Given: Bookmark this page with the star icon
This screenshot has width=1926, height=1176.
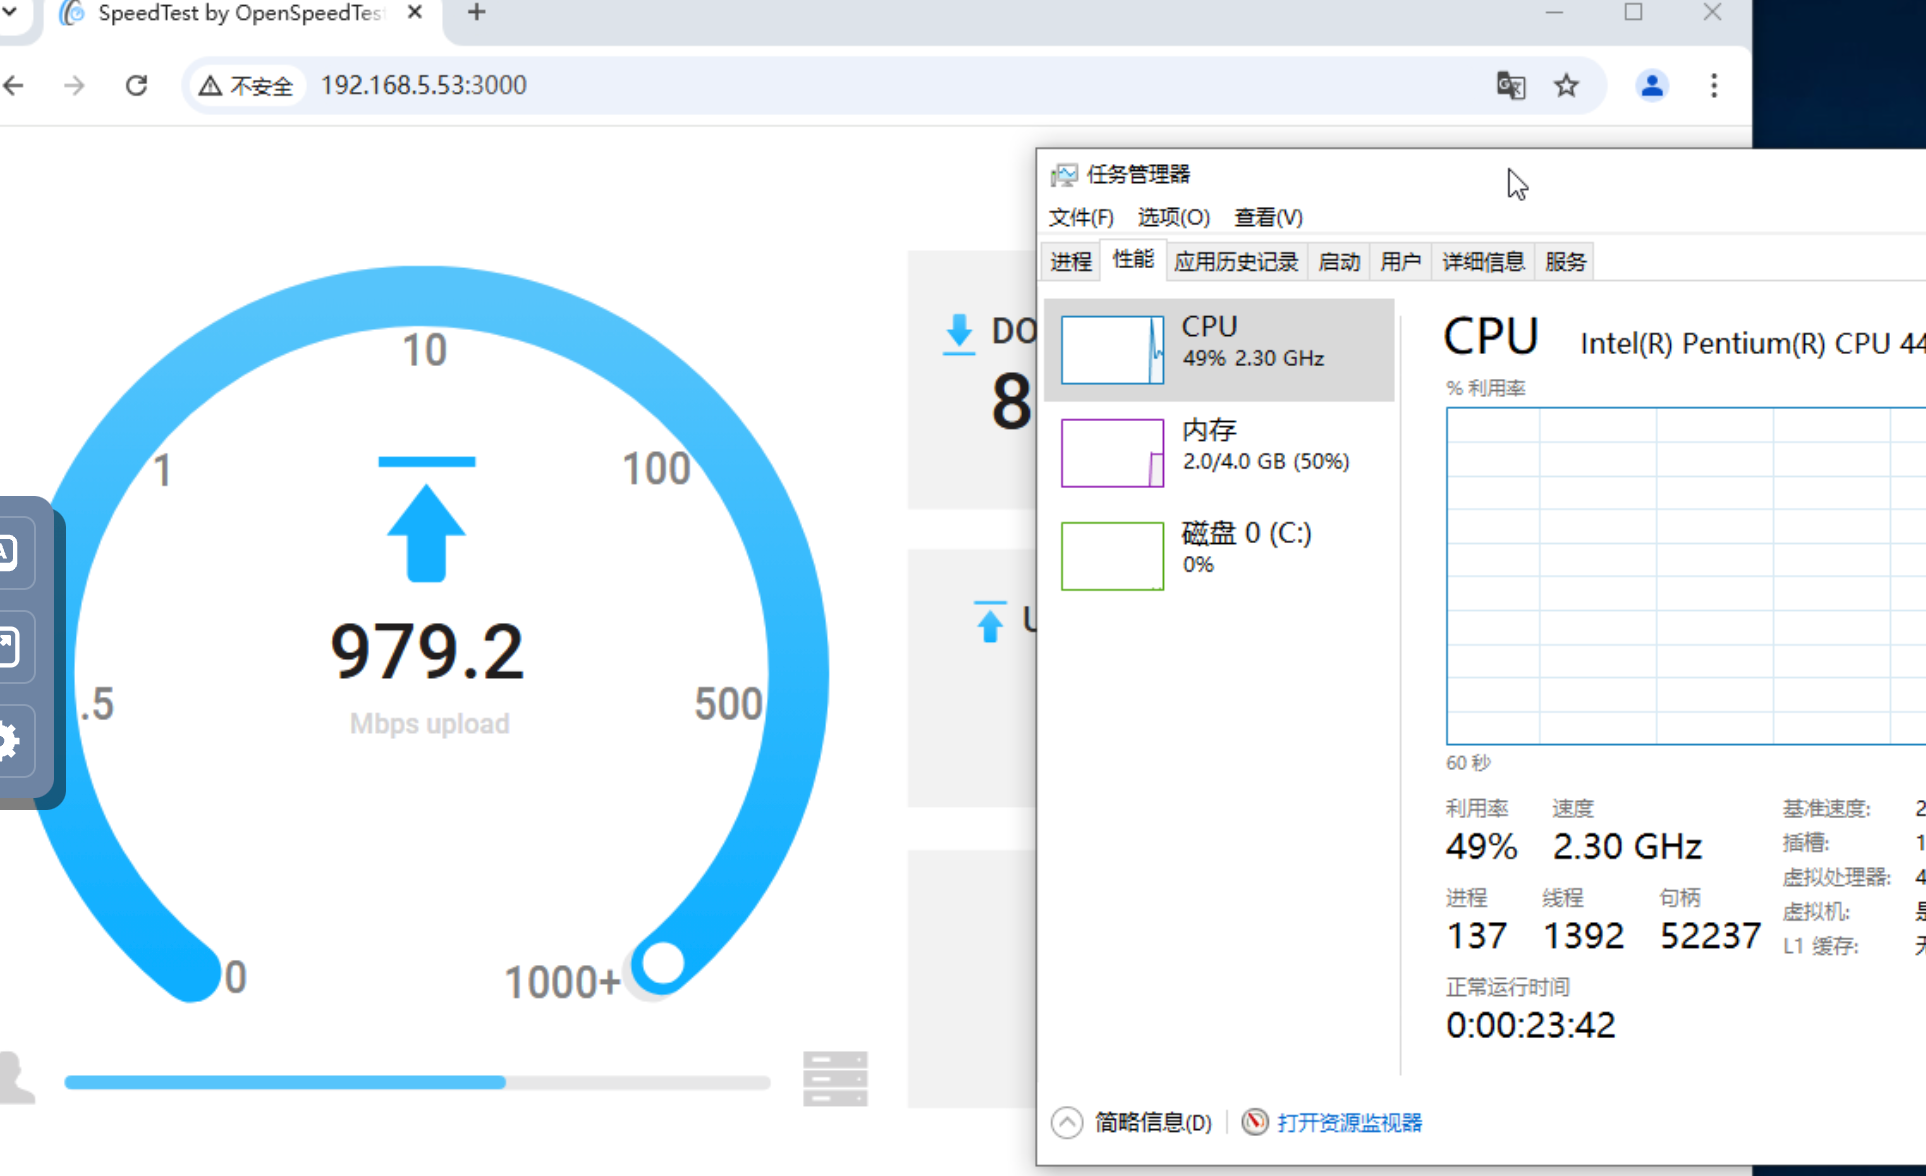Looking at the screenshot, I should (x=1566, y=86).
